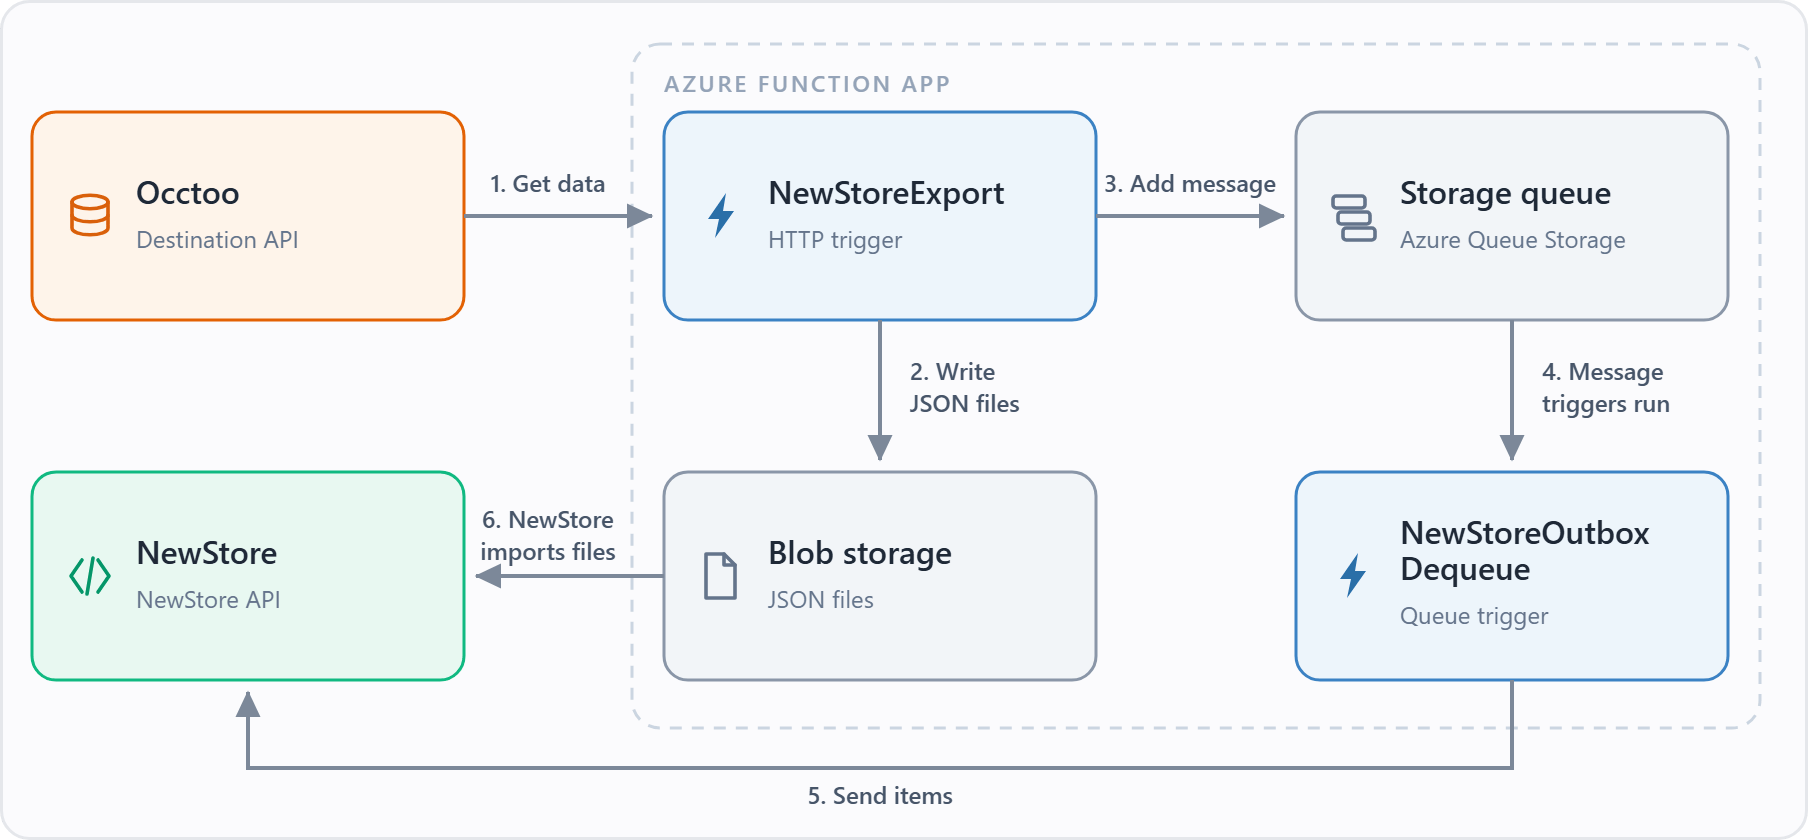Click the orange database icon in Occtoo
This screenshot has width=1808, height=840.
90,215
